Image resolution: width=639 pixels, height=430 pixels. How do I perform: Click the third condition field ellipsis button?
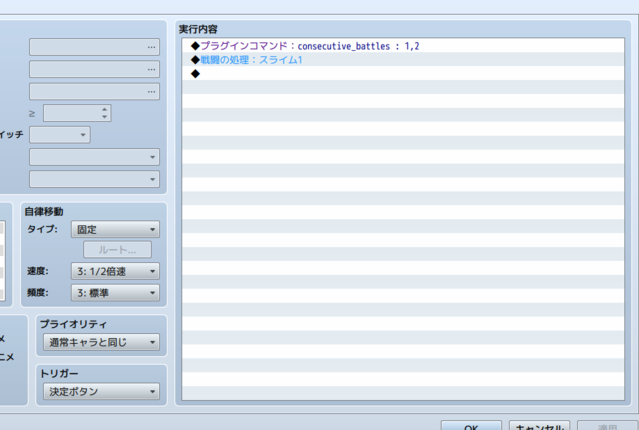pyautogui.click(x=152, y=92)
